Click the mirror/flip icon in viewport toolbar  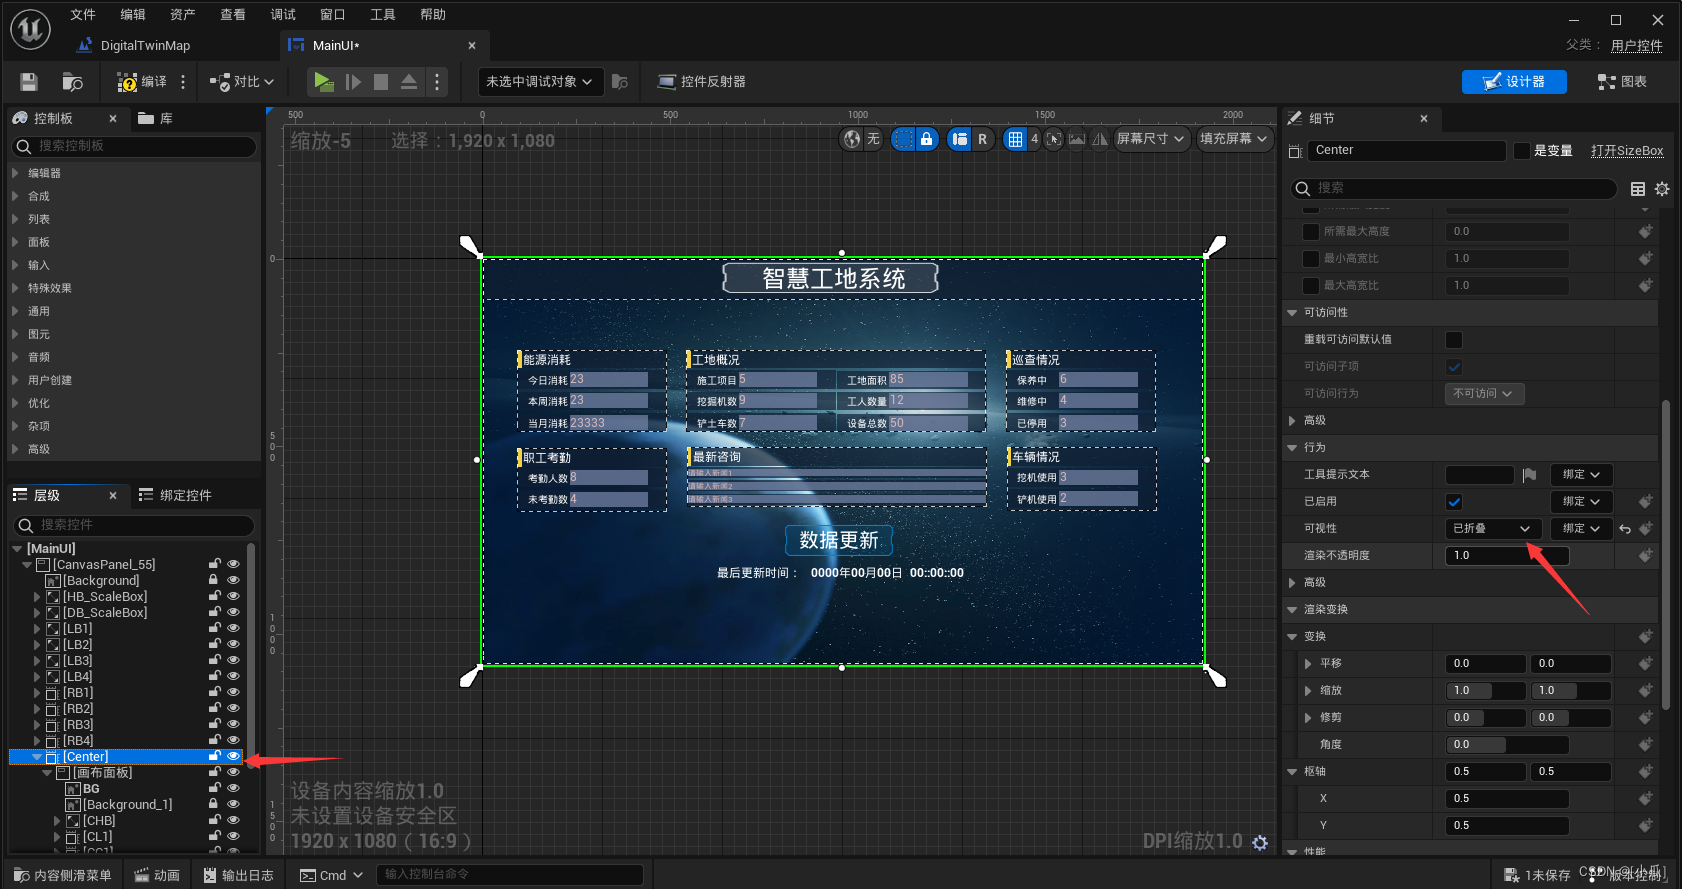(1100, 139)
